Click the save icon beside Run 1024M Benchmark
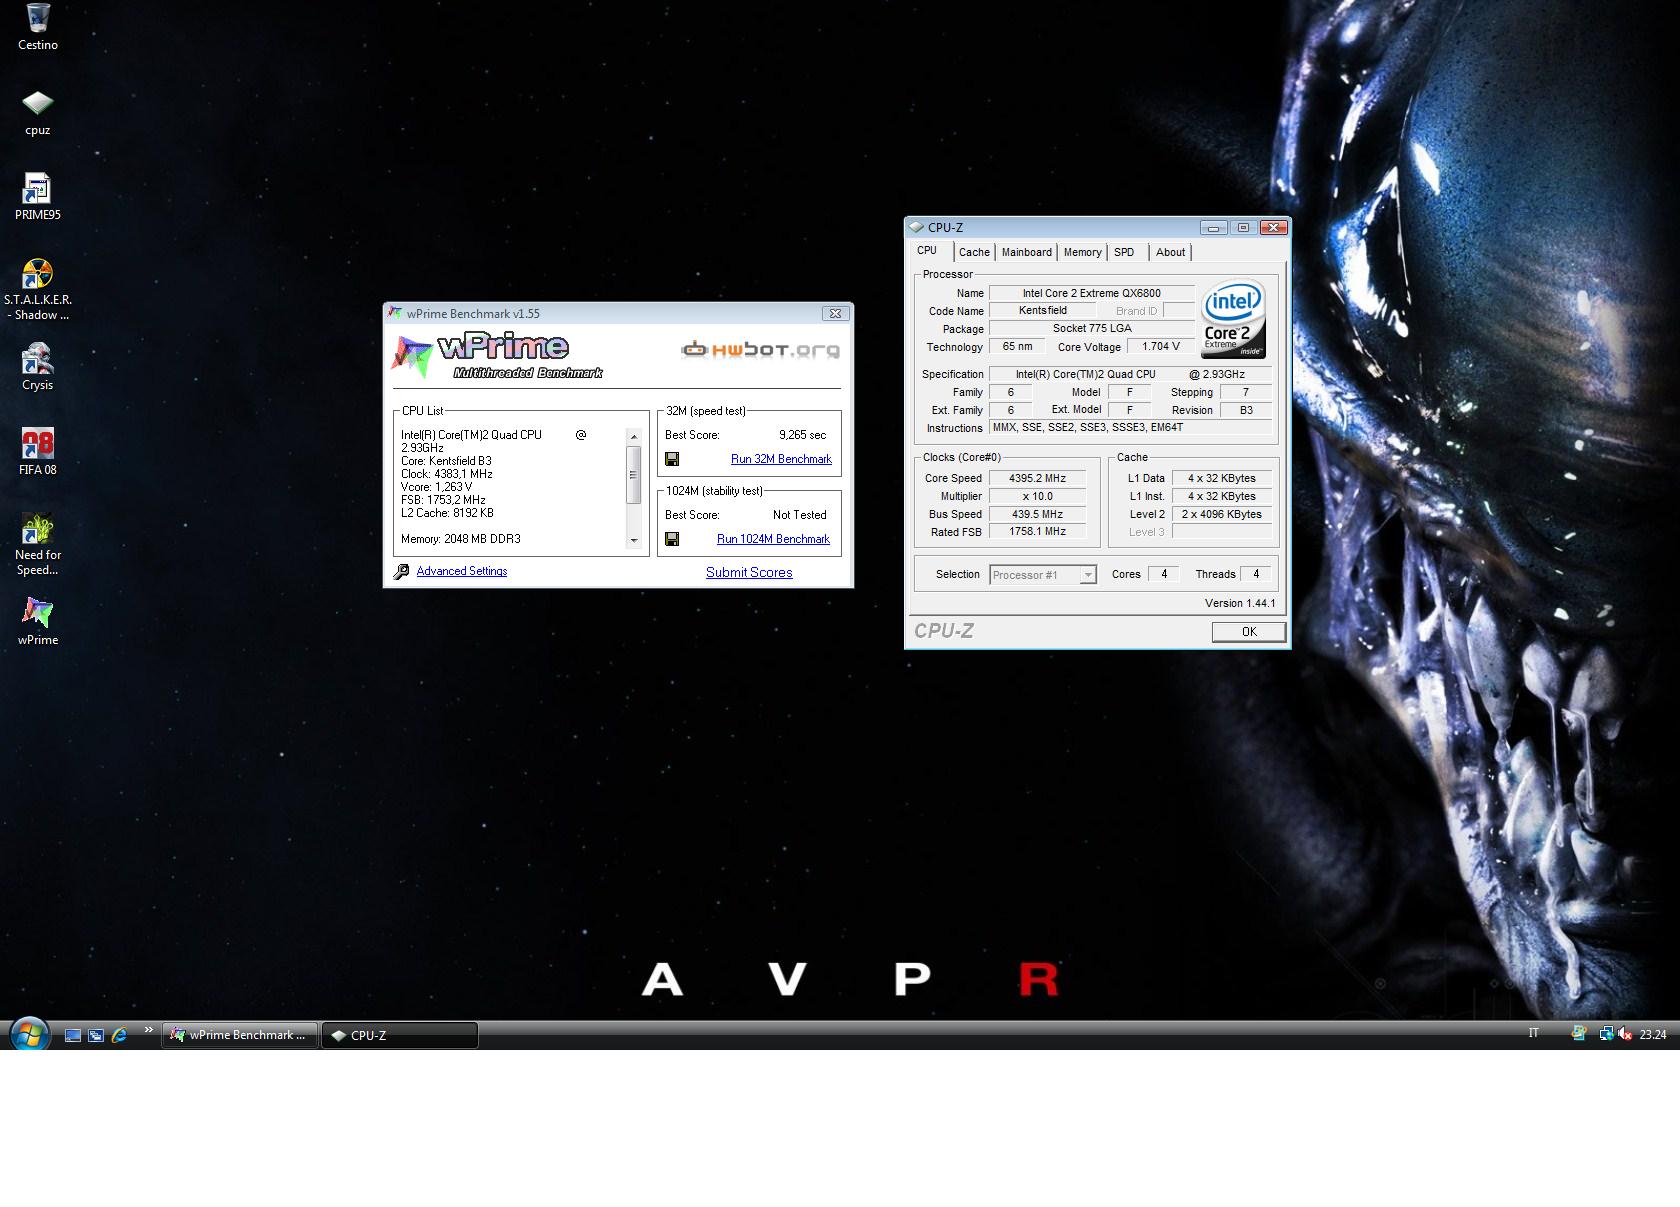Viewport: 1680px width, 1207px height. [x=672, y=539]
